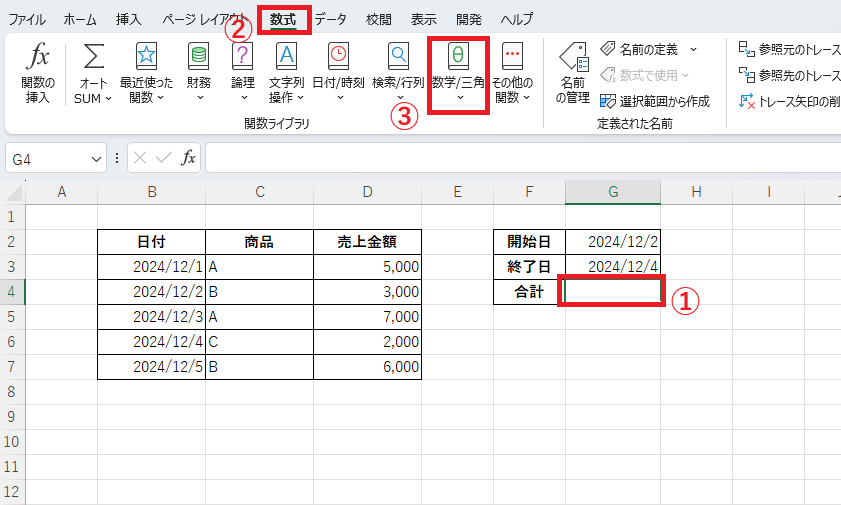
Task: Switch to the Review (校閲) tab
Action: 379,19
